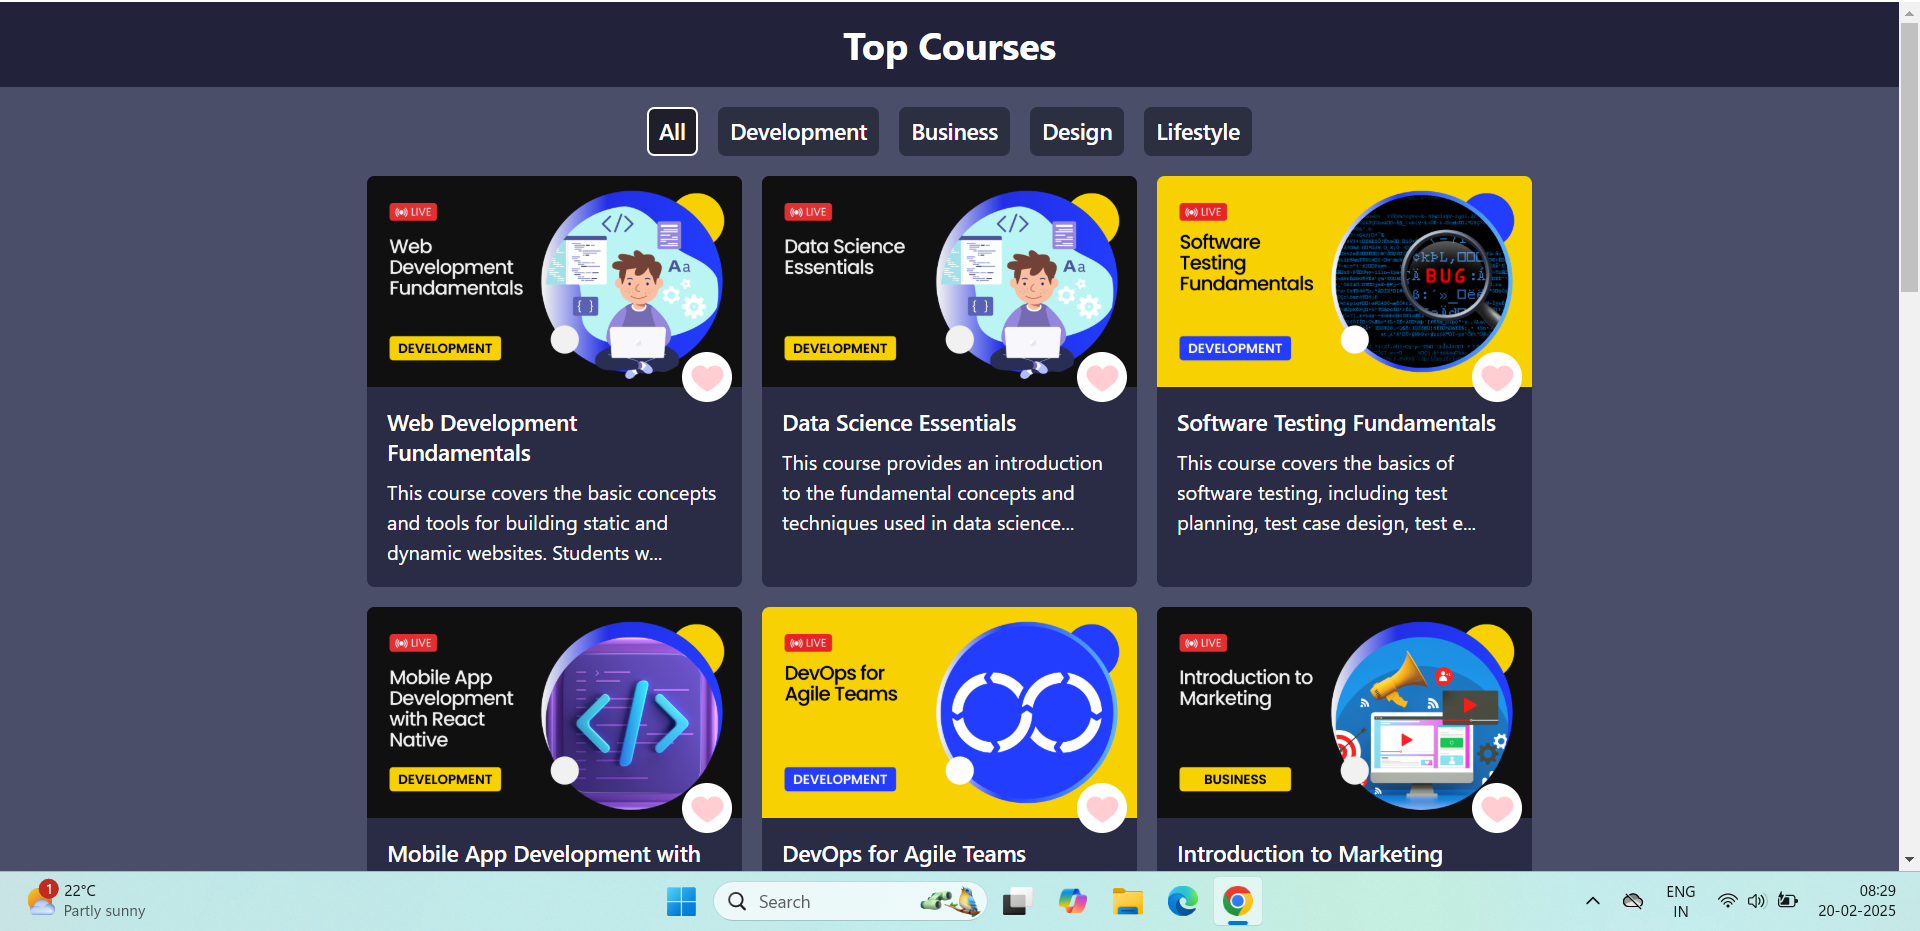Click DEVELOPMENT tag on Data Science card
Screen dimensions: 1920x931
point(840,348)
